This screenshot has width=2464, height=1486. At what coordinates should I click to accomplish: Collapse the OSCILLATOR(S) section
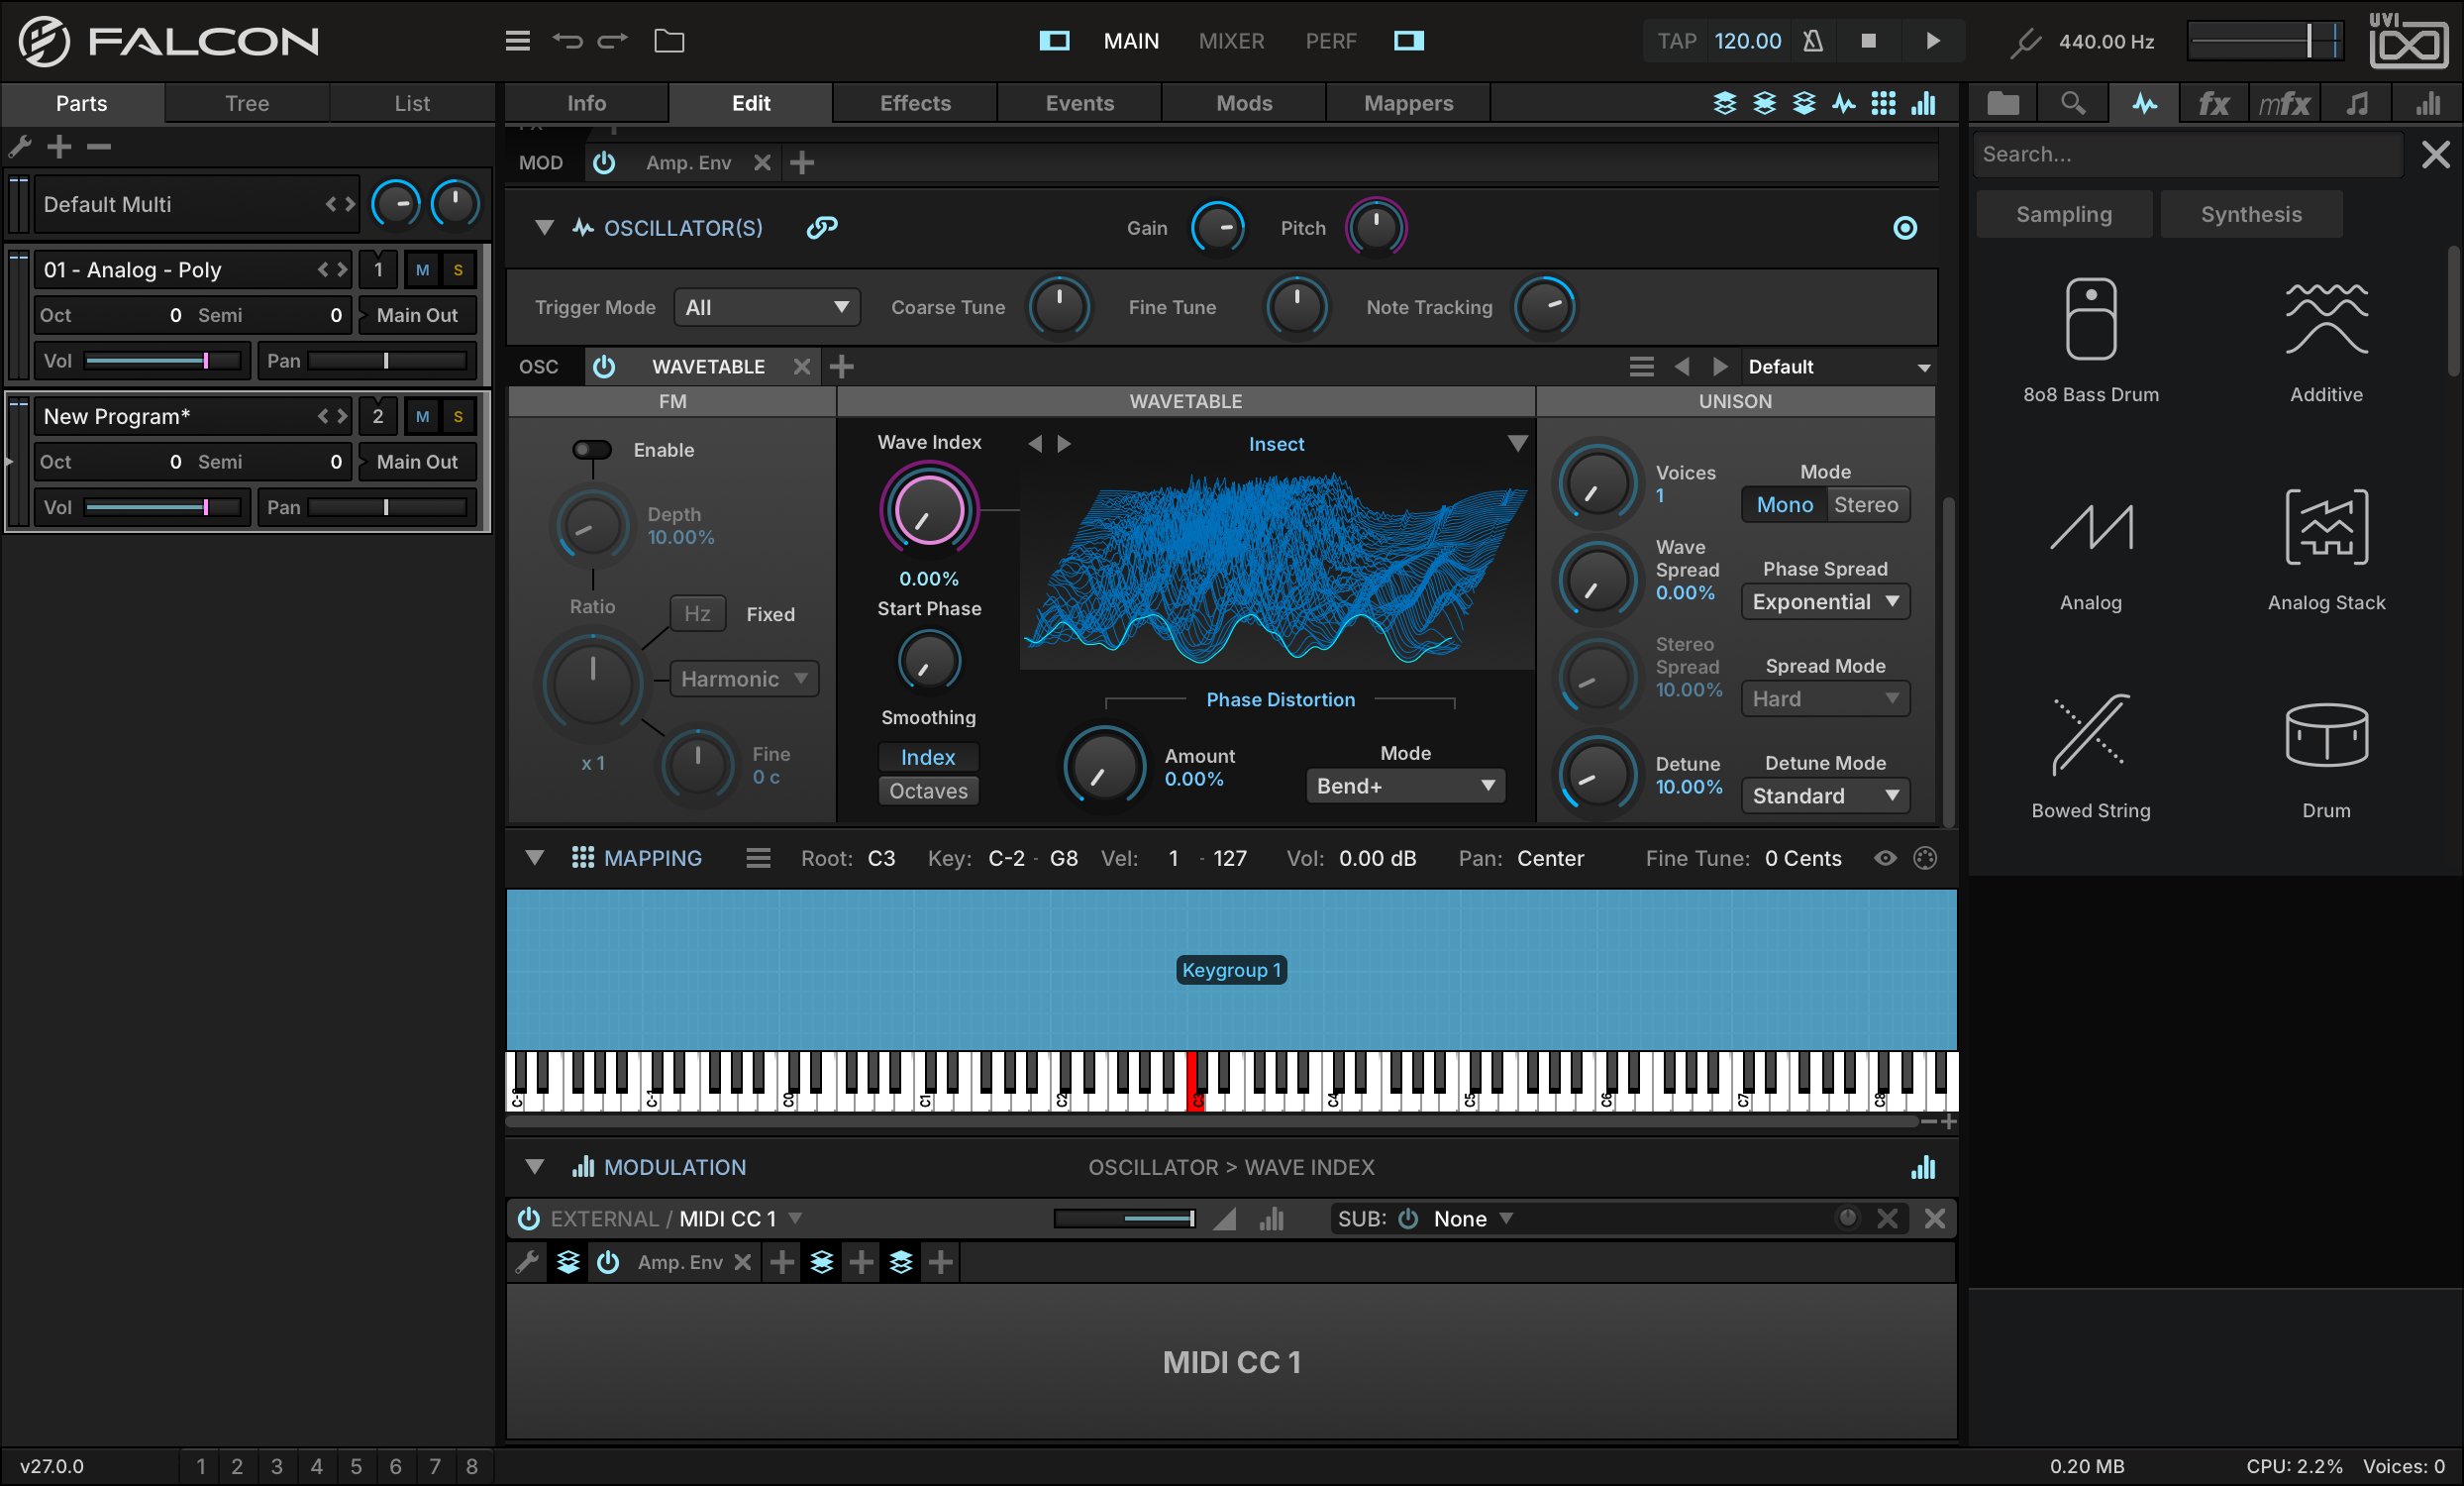click(544, 228)
